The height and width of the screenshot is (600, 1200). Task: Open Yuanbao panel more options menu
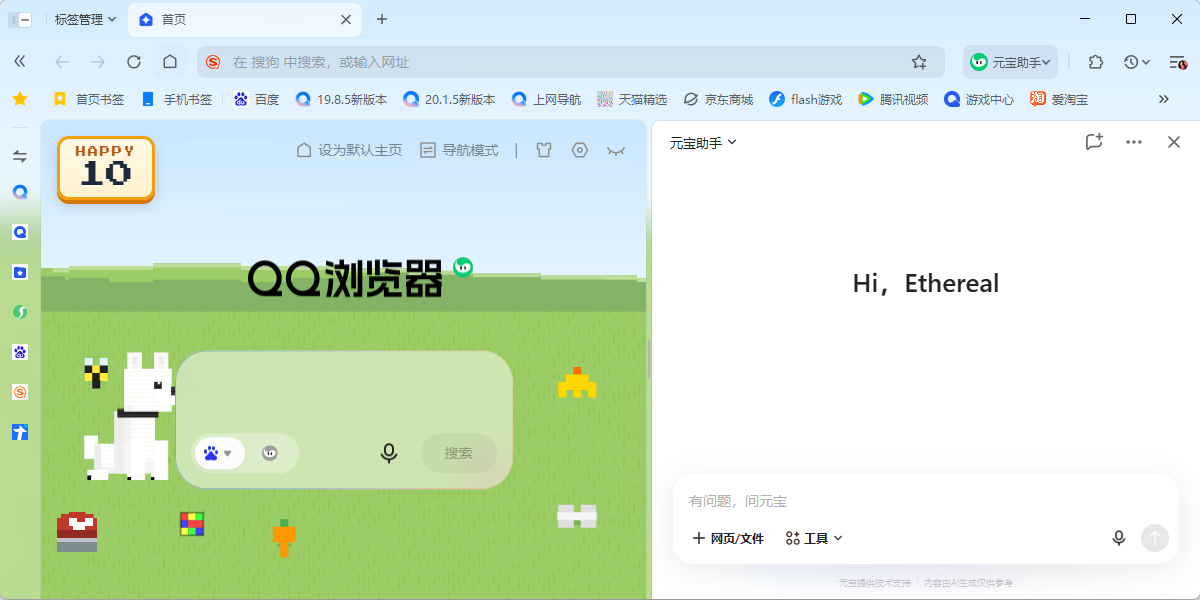click(1134, 142)
